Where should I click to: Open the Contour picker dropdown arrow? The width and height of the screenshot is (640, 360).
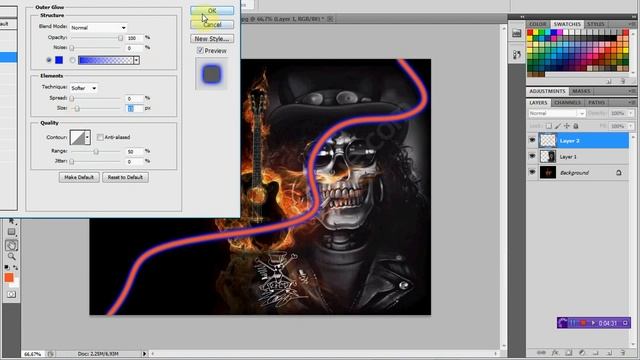pos(87,138)
